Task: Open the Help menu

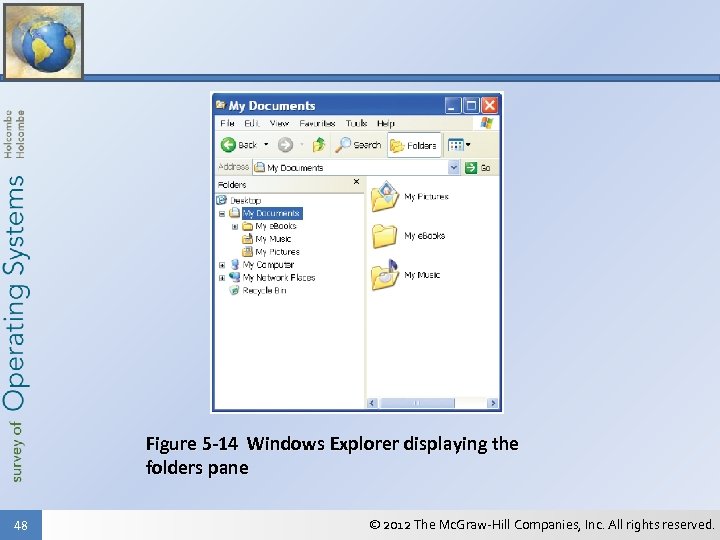Action: click(x=386, y=123)
